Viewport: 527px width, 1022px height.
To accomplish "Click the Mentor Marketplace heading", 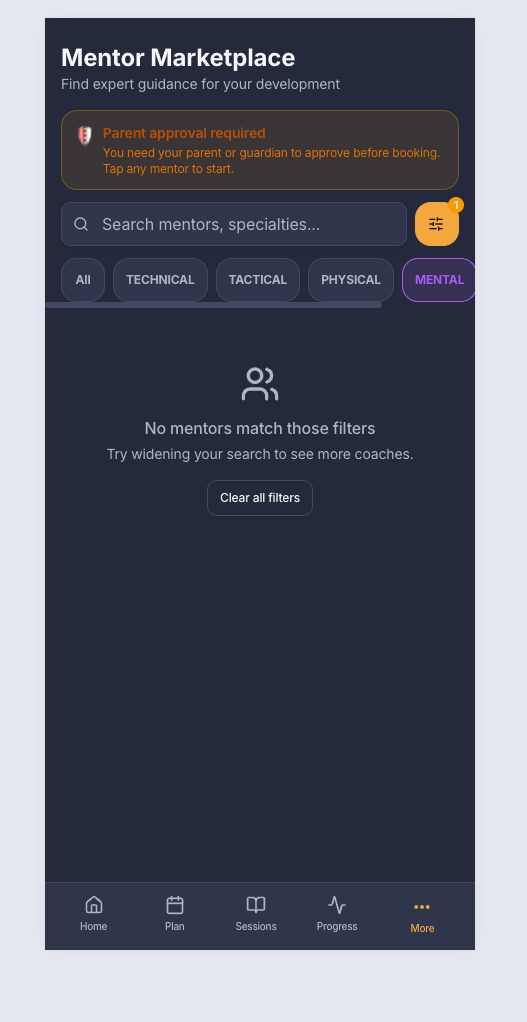I will [178, 58].
